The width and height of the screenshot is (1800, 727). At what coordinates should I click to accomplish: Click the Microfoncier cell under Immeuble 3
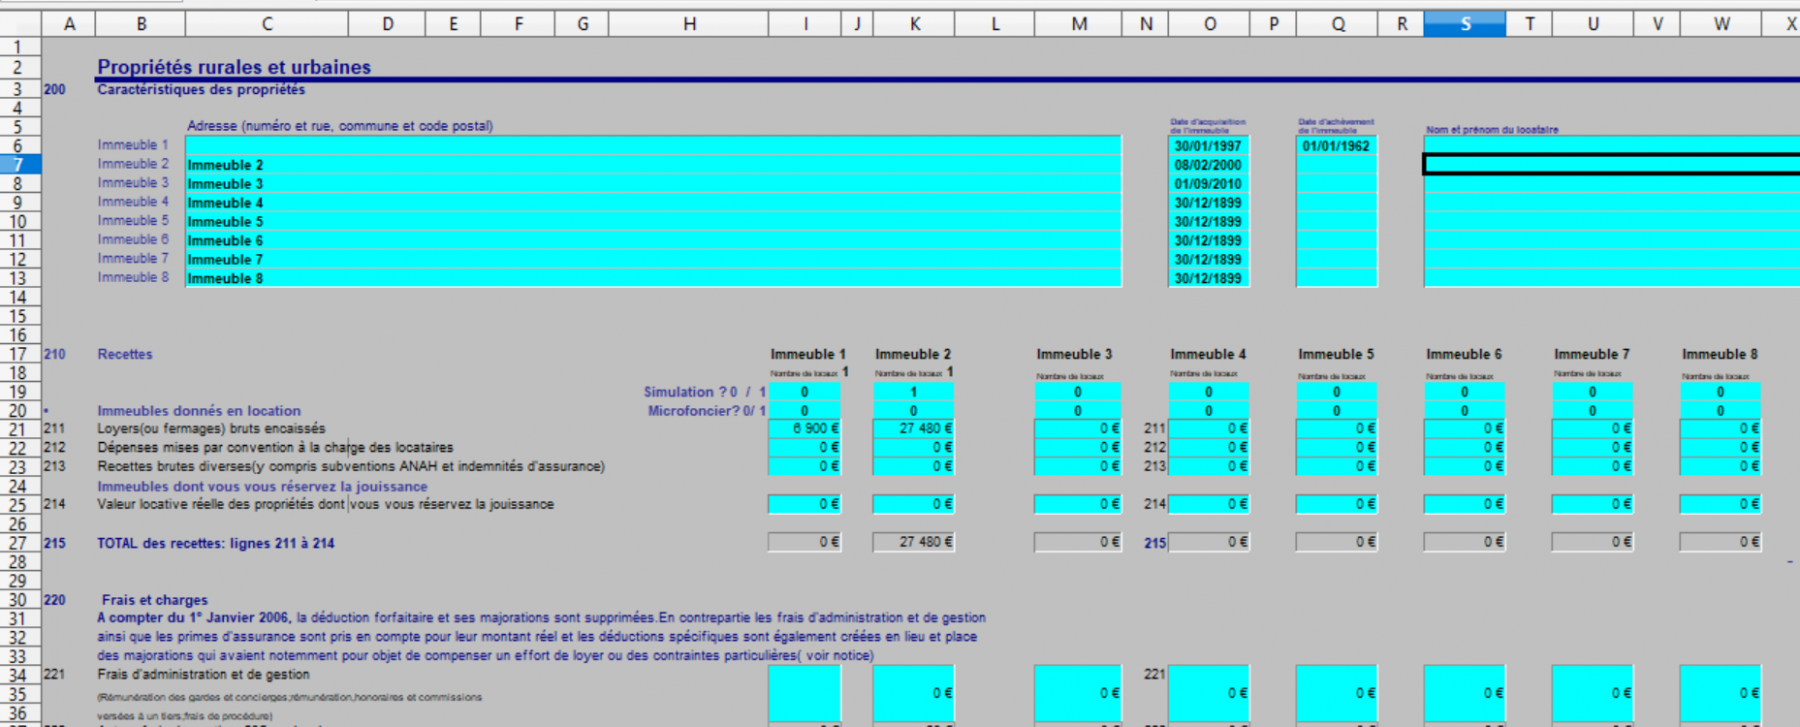pos(1078,411)
